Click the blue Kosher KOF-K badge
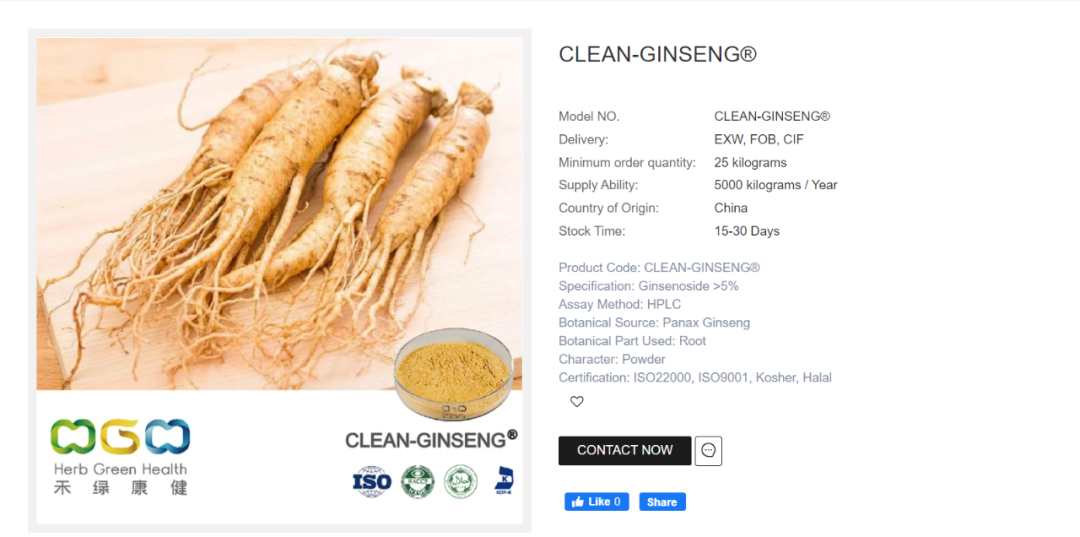Viewport: 1080px width, 537px height. [504, 480]
